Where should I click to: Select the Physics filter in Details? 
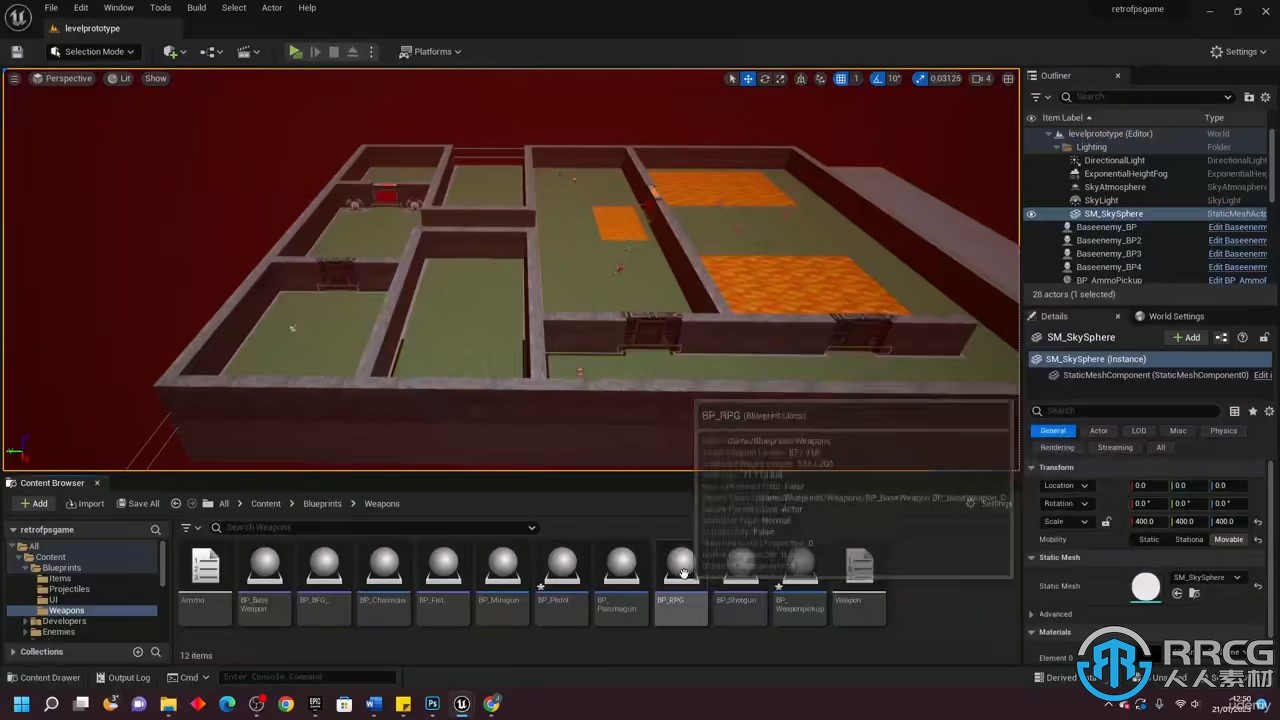[1223, 431]
